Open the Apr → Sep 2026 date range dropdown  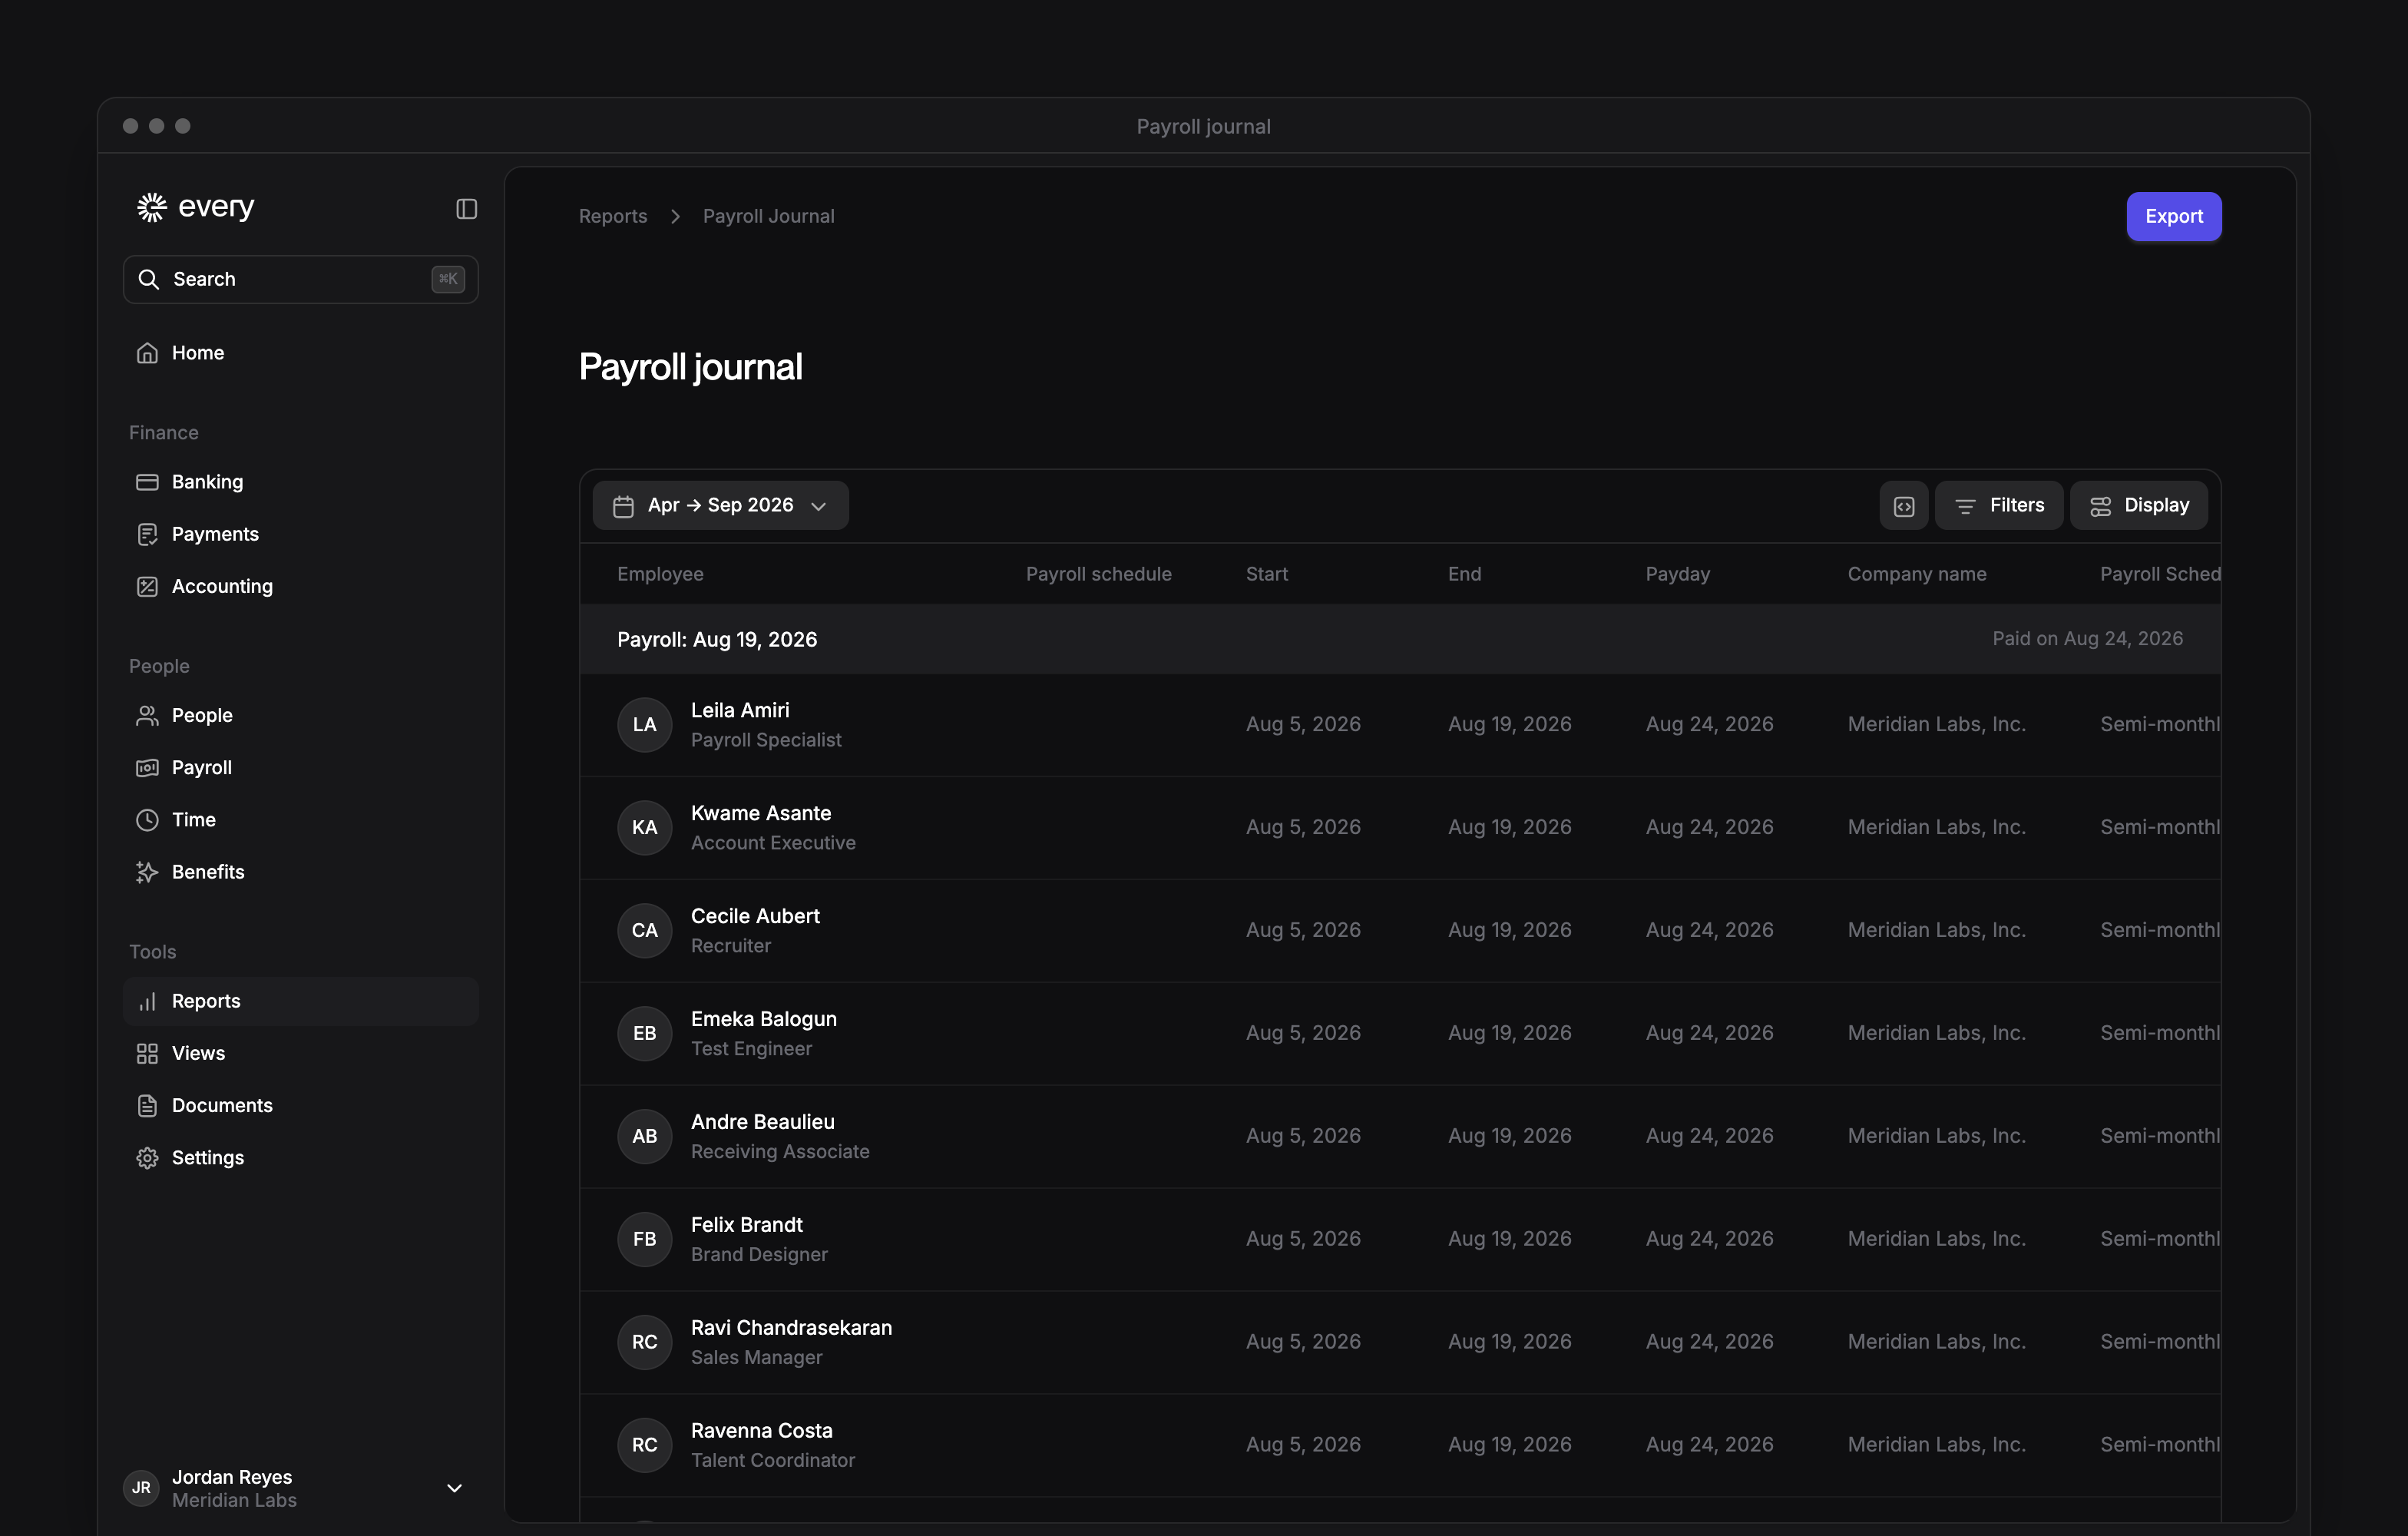coord(720,505)
